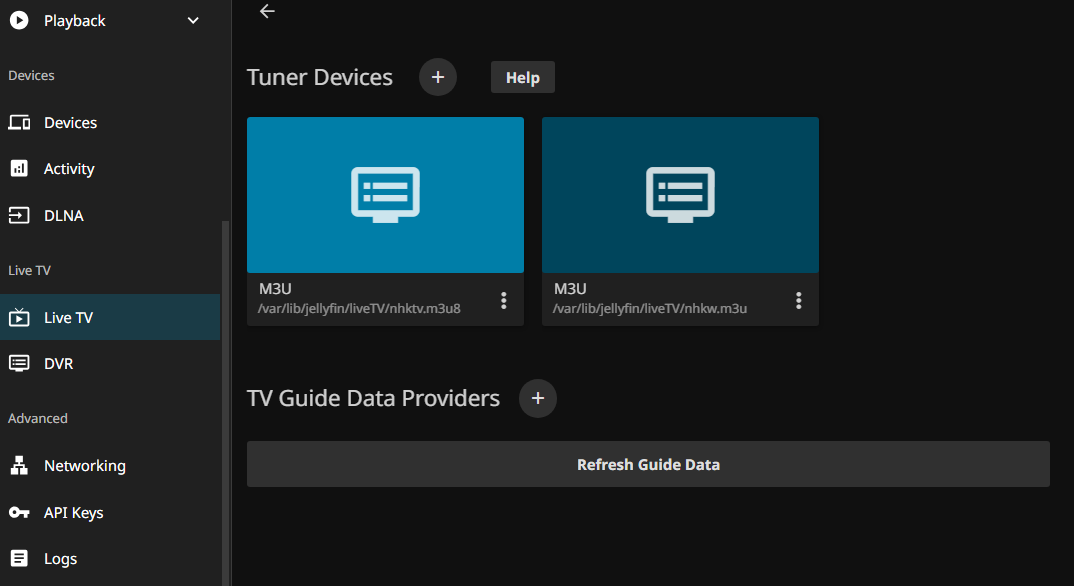Image resolution: width=1074 pixels, height=586 pixels.
Task: Click the Activity chart icon
Action: click(x=19, y=169)
